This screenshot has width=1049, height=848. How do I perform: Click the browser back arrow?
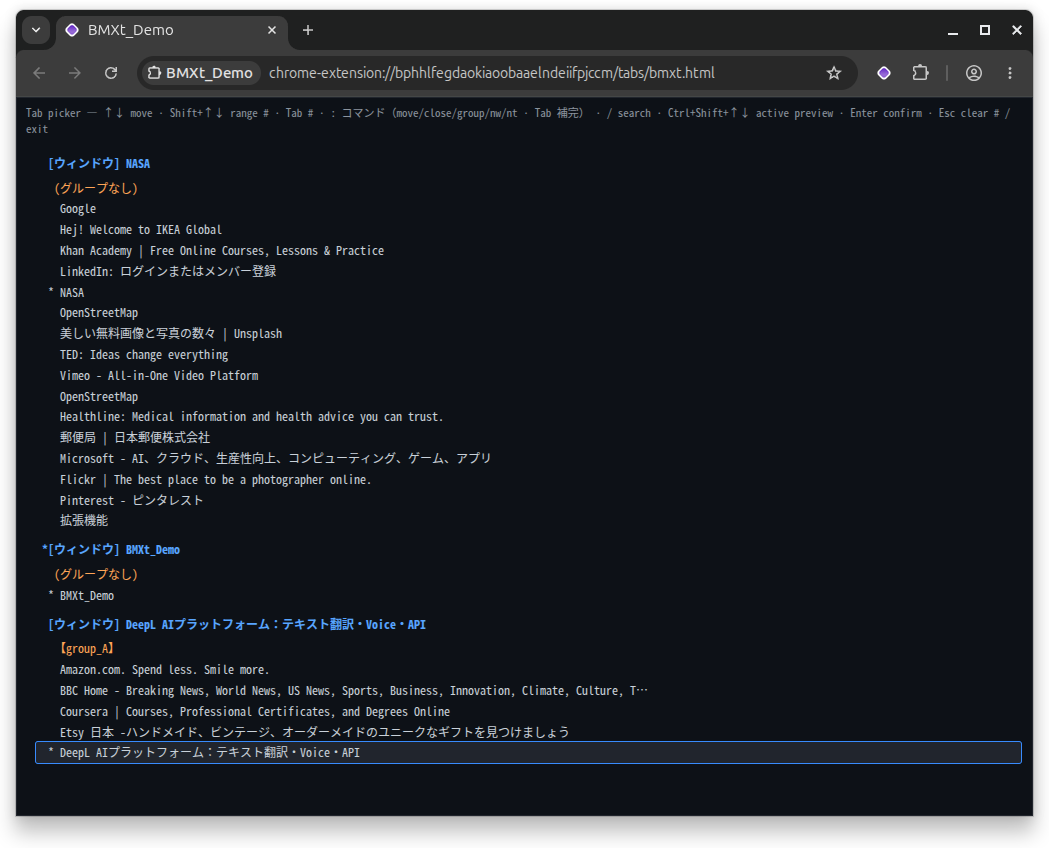pos(39,73)
